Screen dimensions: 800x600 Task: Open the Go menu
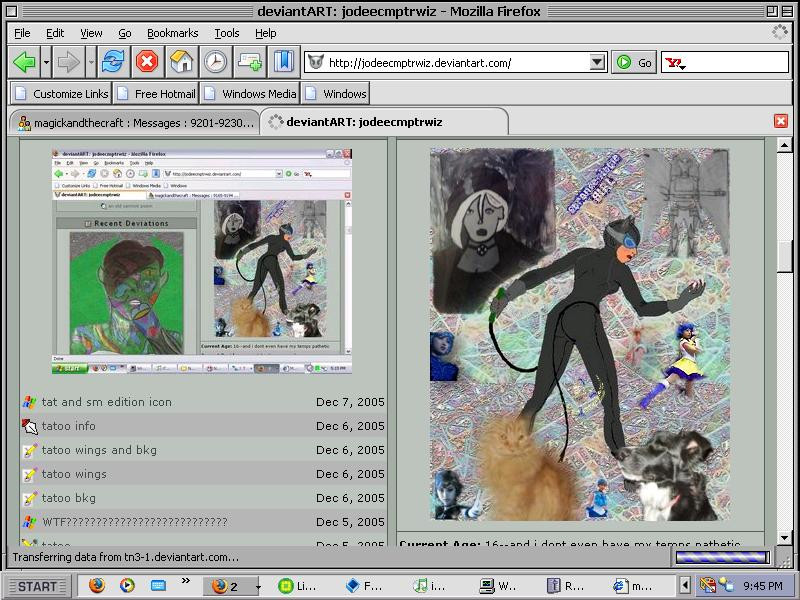tap(125, 33)
